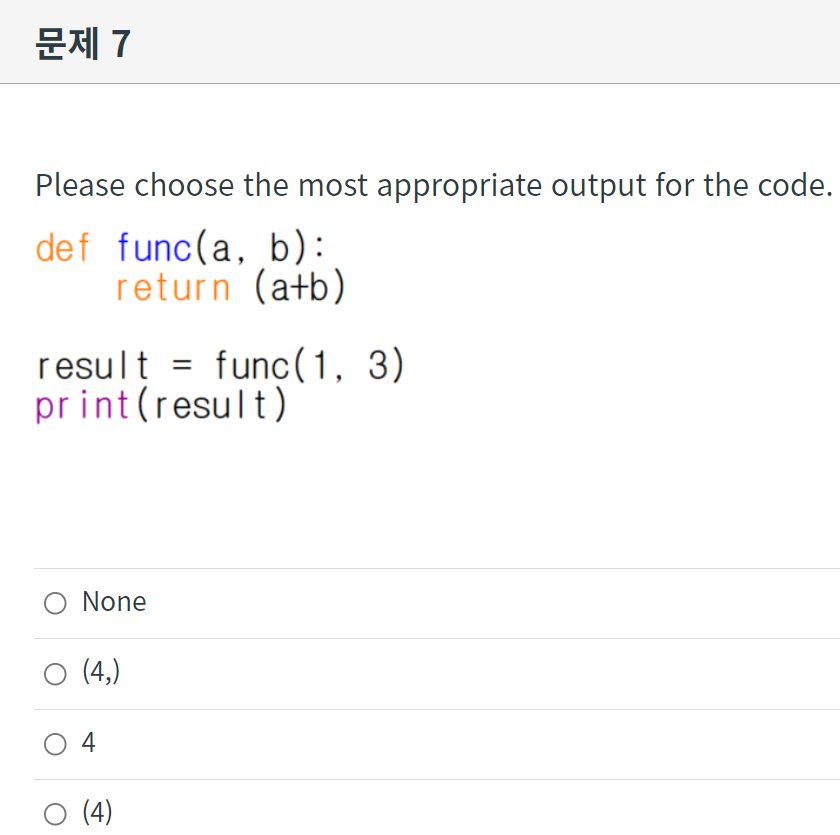Click the purple print keyword

pos(82,406)
